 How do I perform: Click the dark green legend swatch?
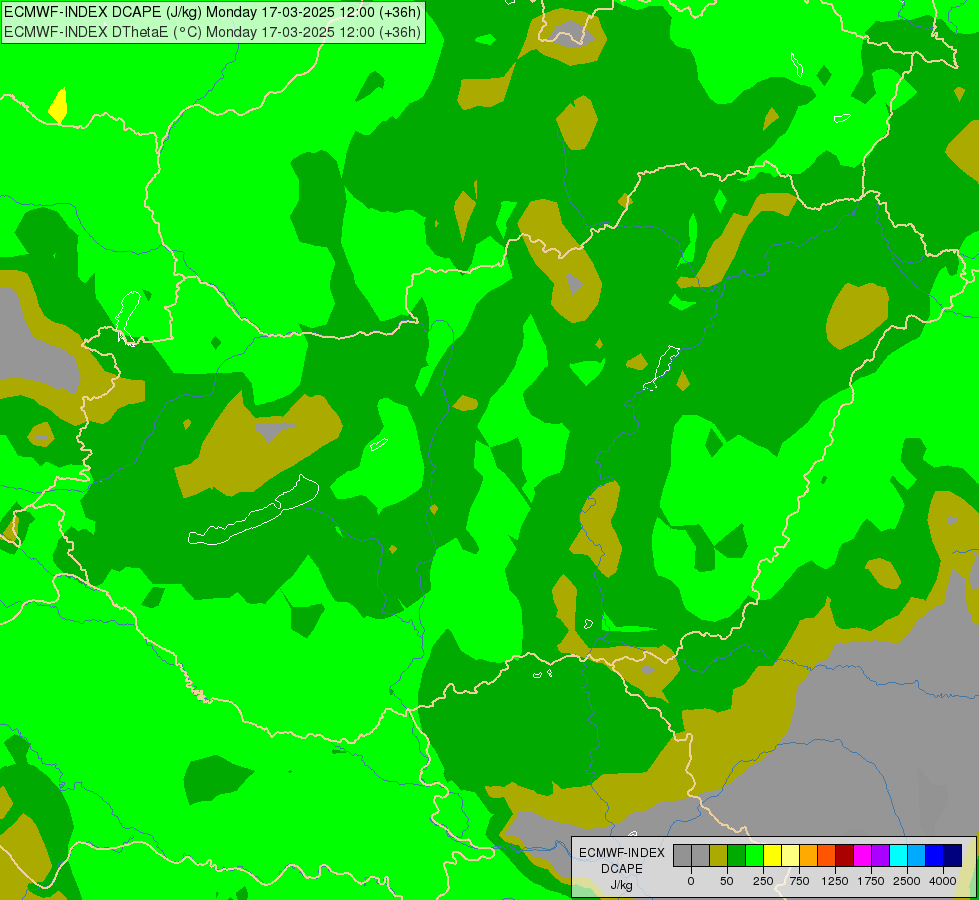click(x=736, y=856)
